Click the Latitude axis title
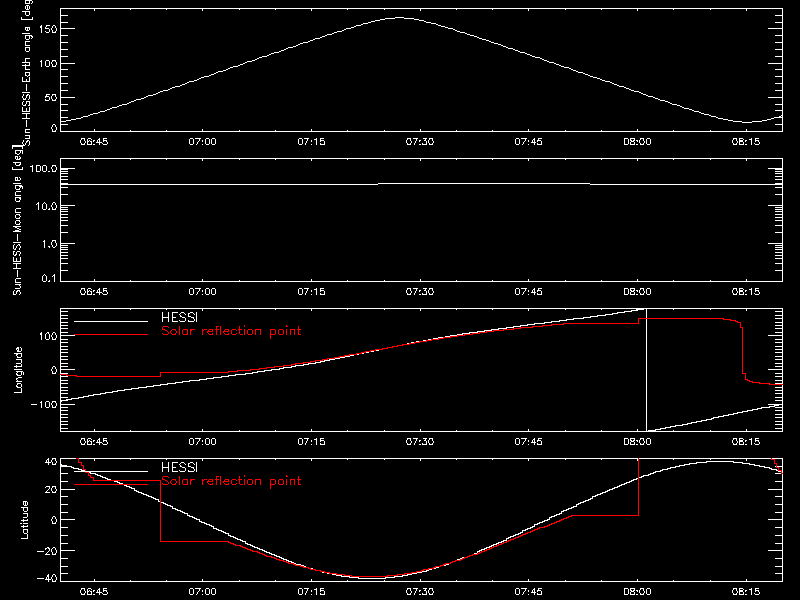 (x=24, y=520)
